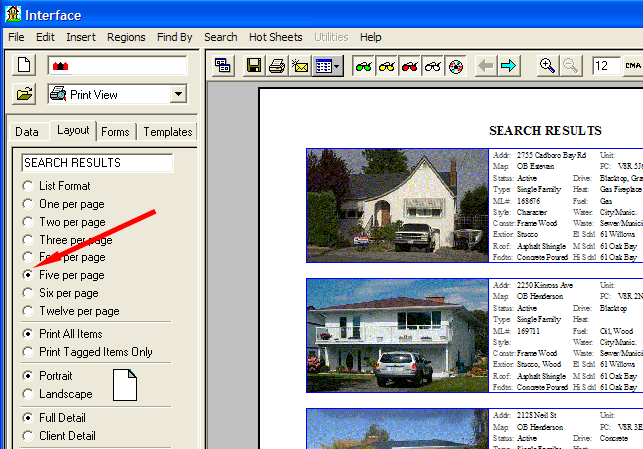Open the Print View dropdown

coord(178,95)
